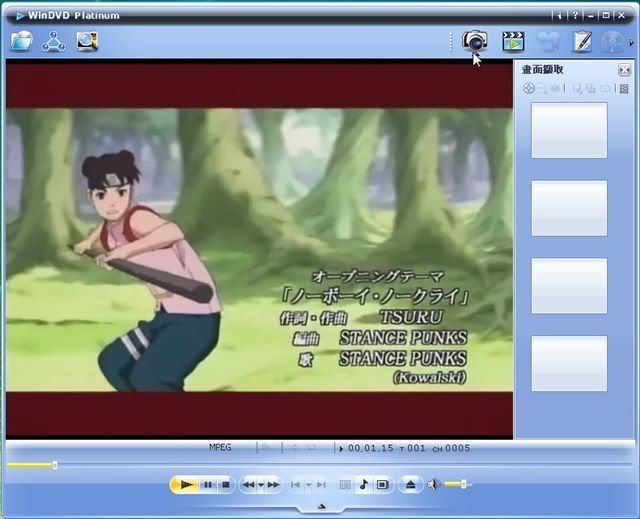Mute audio with the speaker icon
Image resolution: width=640 pixels, height=519 pixels.
pyautogui.click(x=433, y=484)
